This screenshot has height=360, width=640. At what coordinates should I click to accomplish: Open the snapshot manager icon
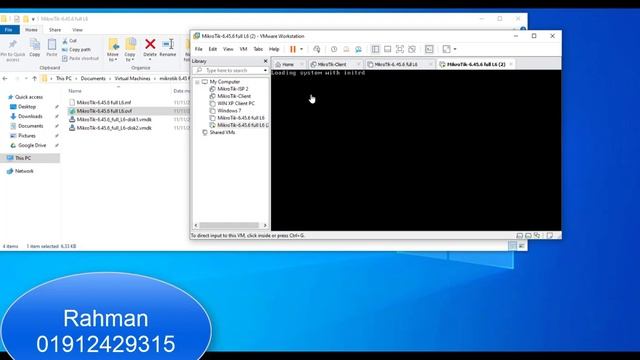[x=358, y=49]
